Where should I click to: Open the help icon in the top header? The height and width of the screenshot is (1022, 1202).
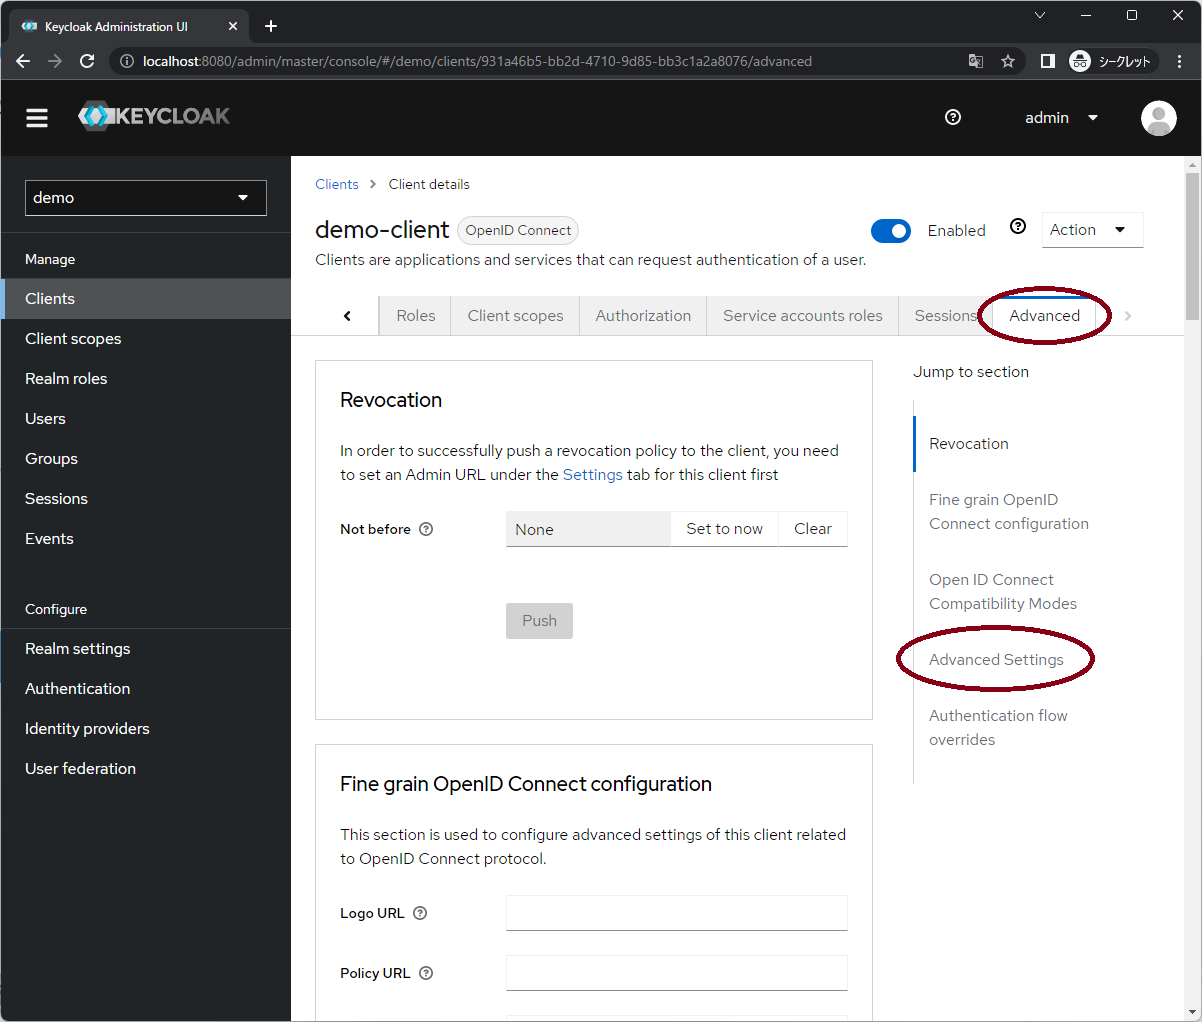pyautogui.click(x=952, y=117)
